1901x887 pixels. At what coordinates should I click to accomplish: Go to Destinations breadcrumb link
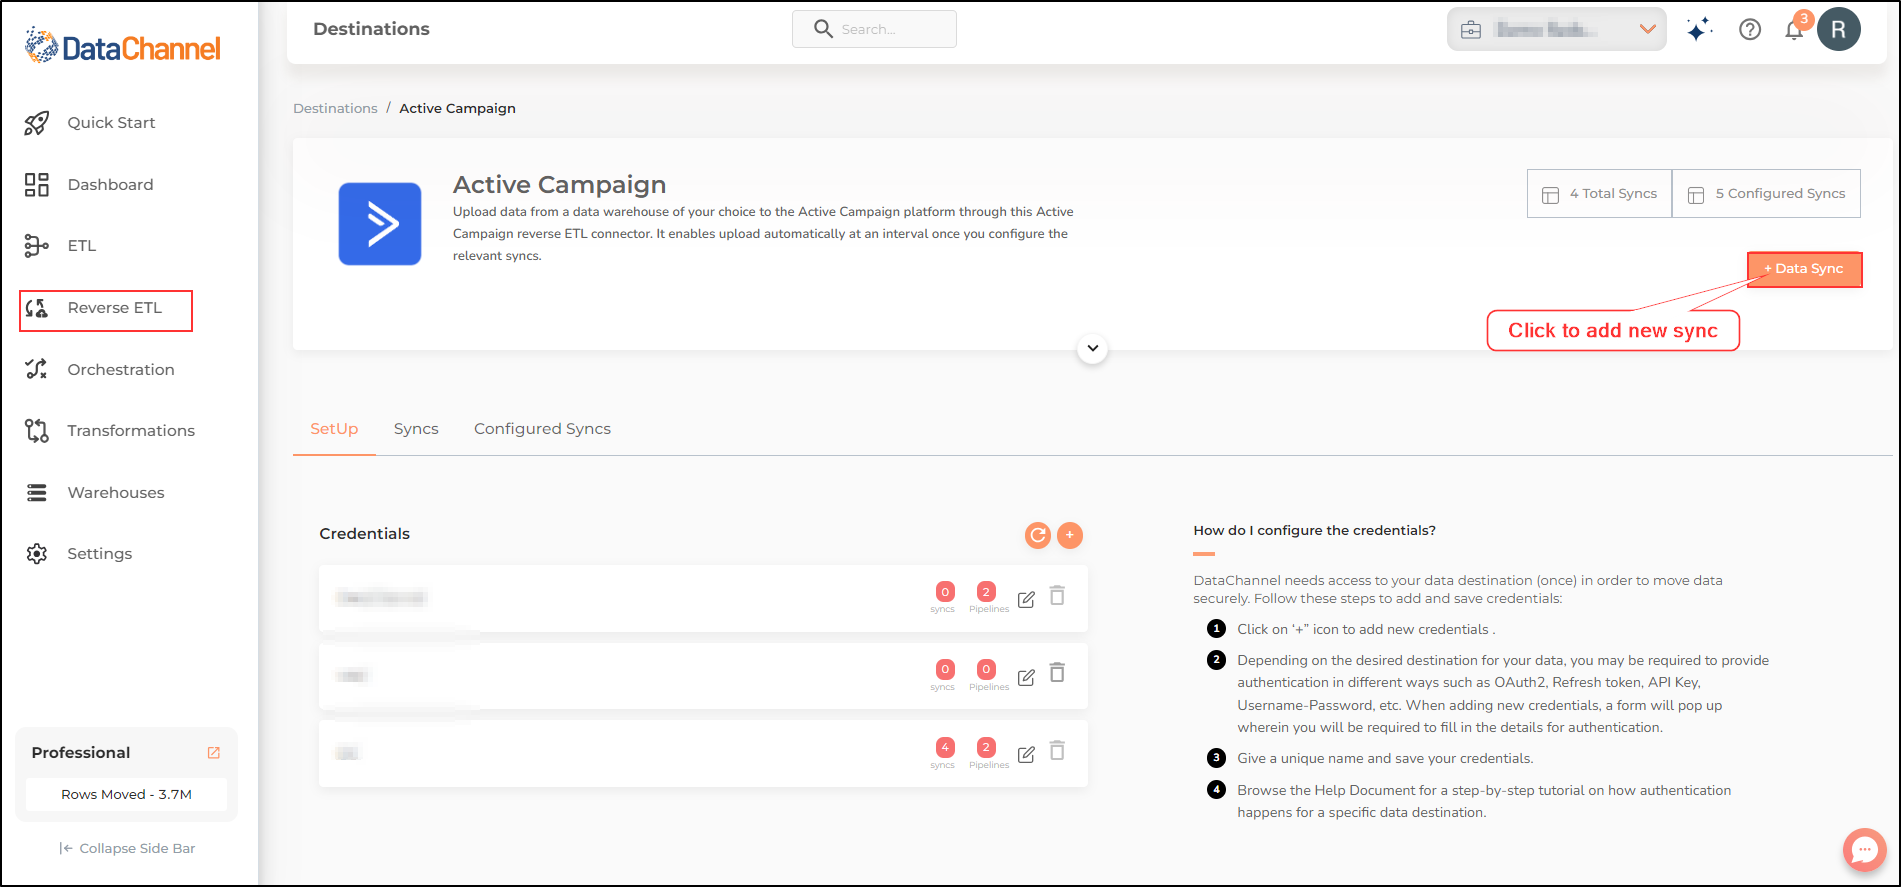coord(335,108)
